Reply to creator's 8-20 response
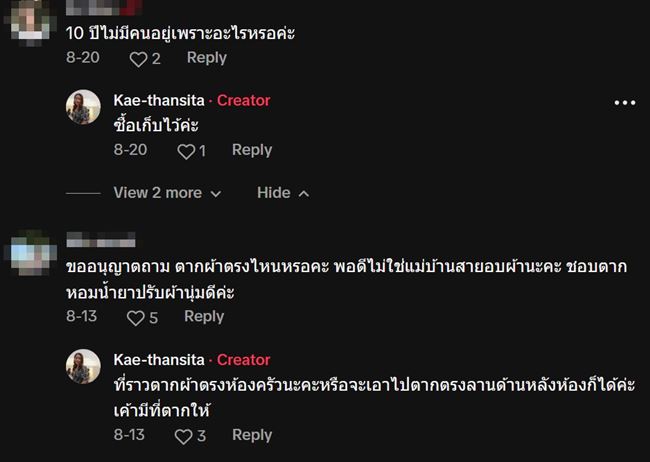 [x=252, y=150]
